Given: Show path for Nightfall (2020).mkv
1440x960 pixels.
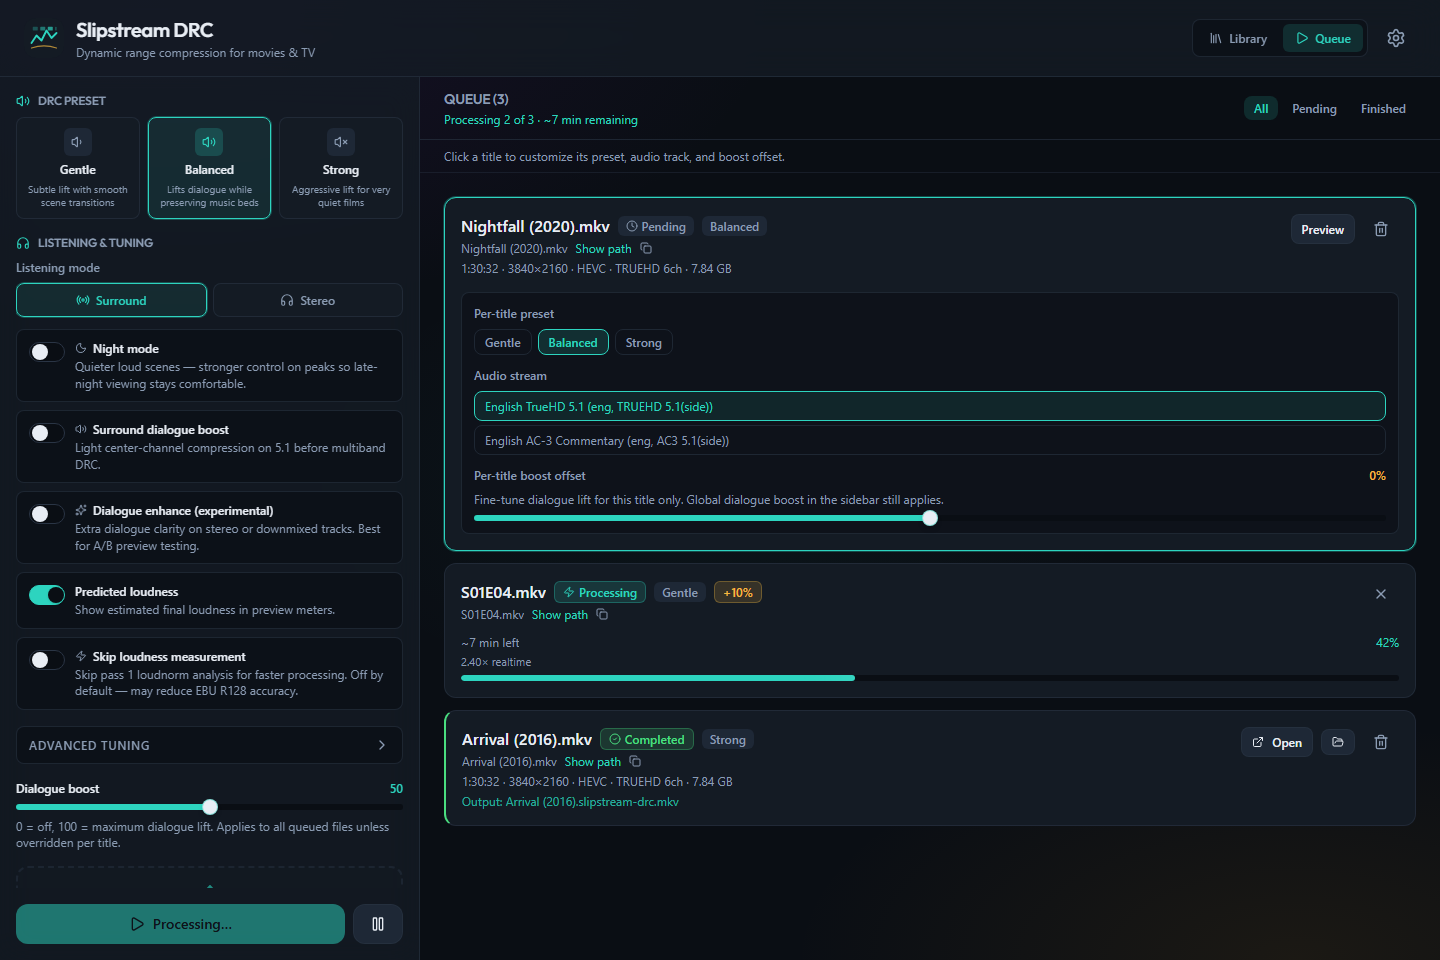Looking at the screenshot, I should tap(603, 249).
